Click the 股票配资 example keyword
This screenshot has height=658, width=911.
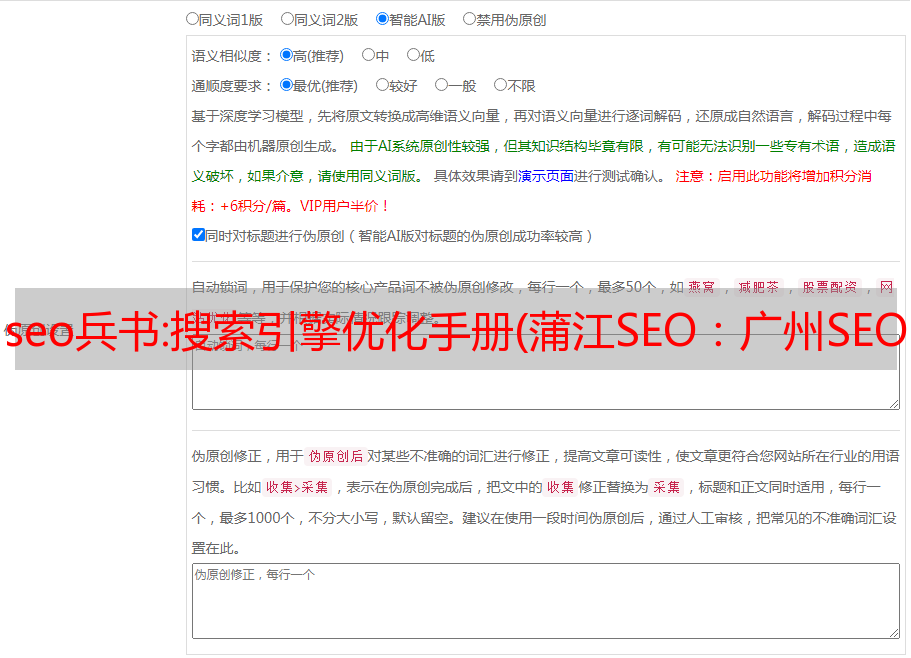pyautogui.click(x=830, y=287)
